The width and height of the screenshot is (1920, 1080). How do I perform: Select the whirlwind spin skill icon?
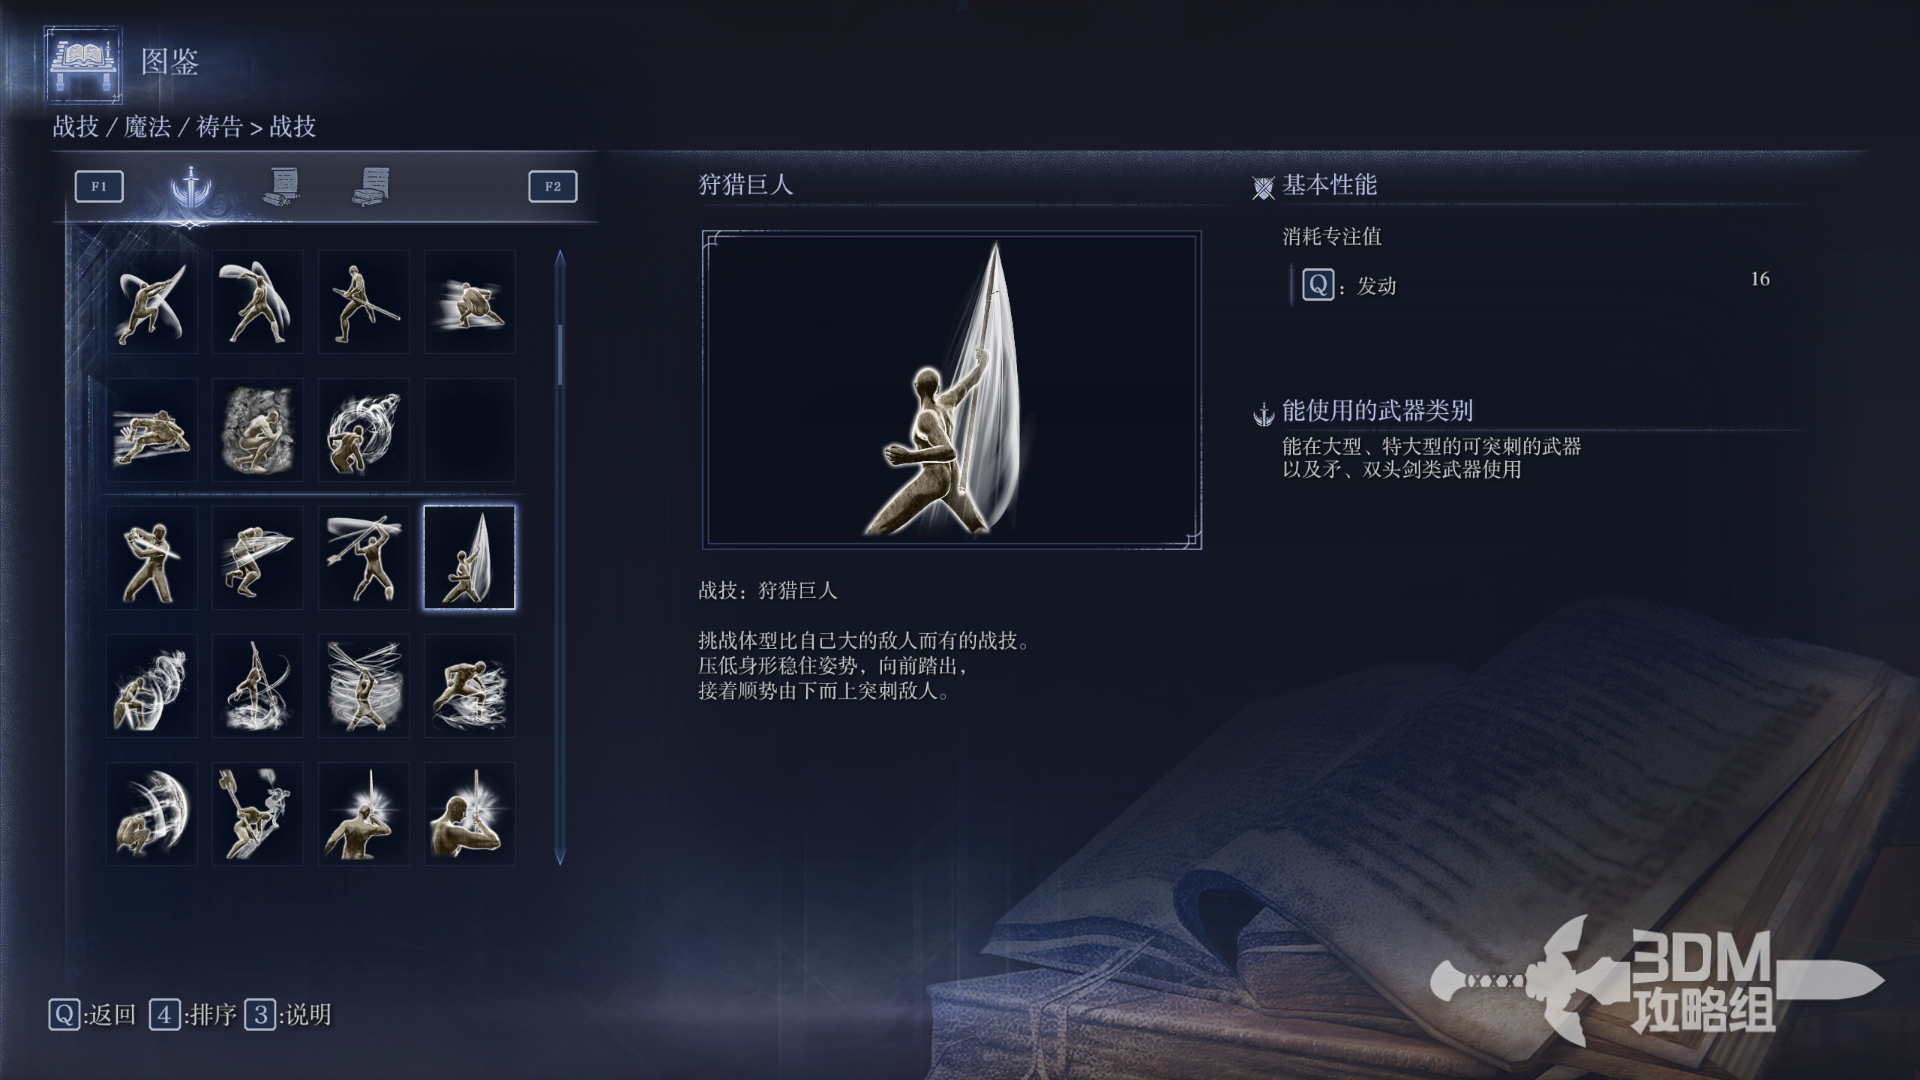coord(363,429)
